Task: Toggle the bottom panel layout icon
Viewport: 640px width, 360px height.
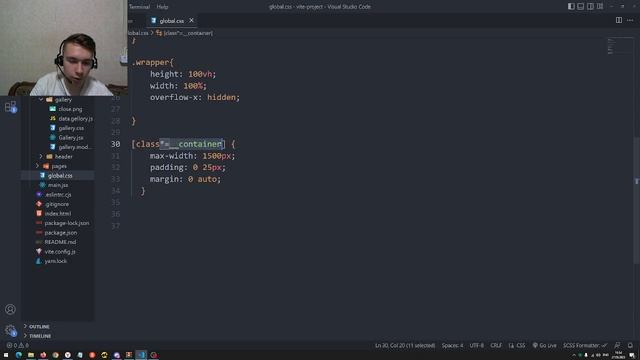Action: coord(580,7)
